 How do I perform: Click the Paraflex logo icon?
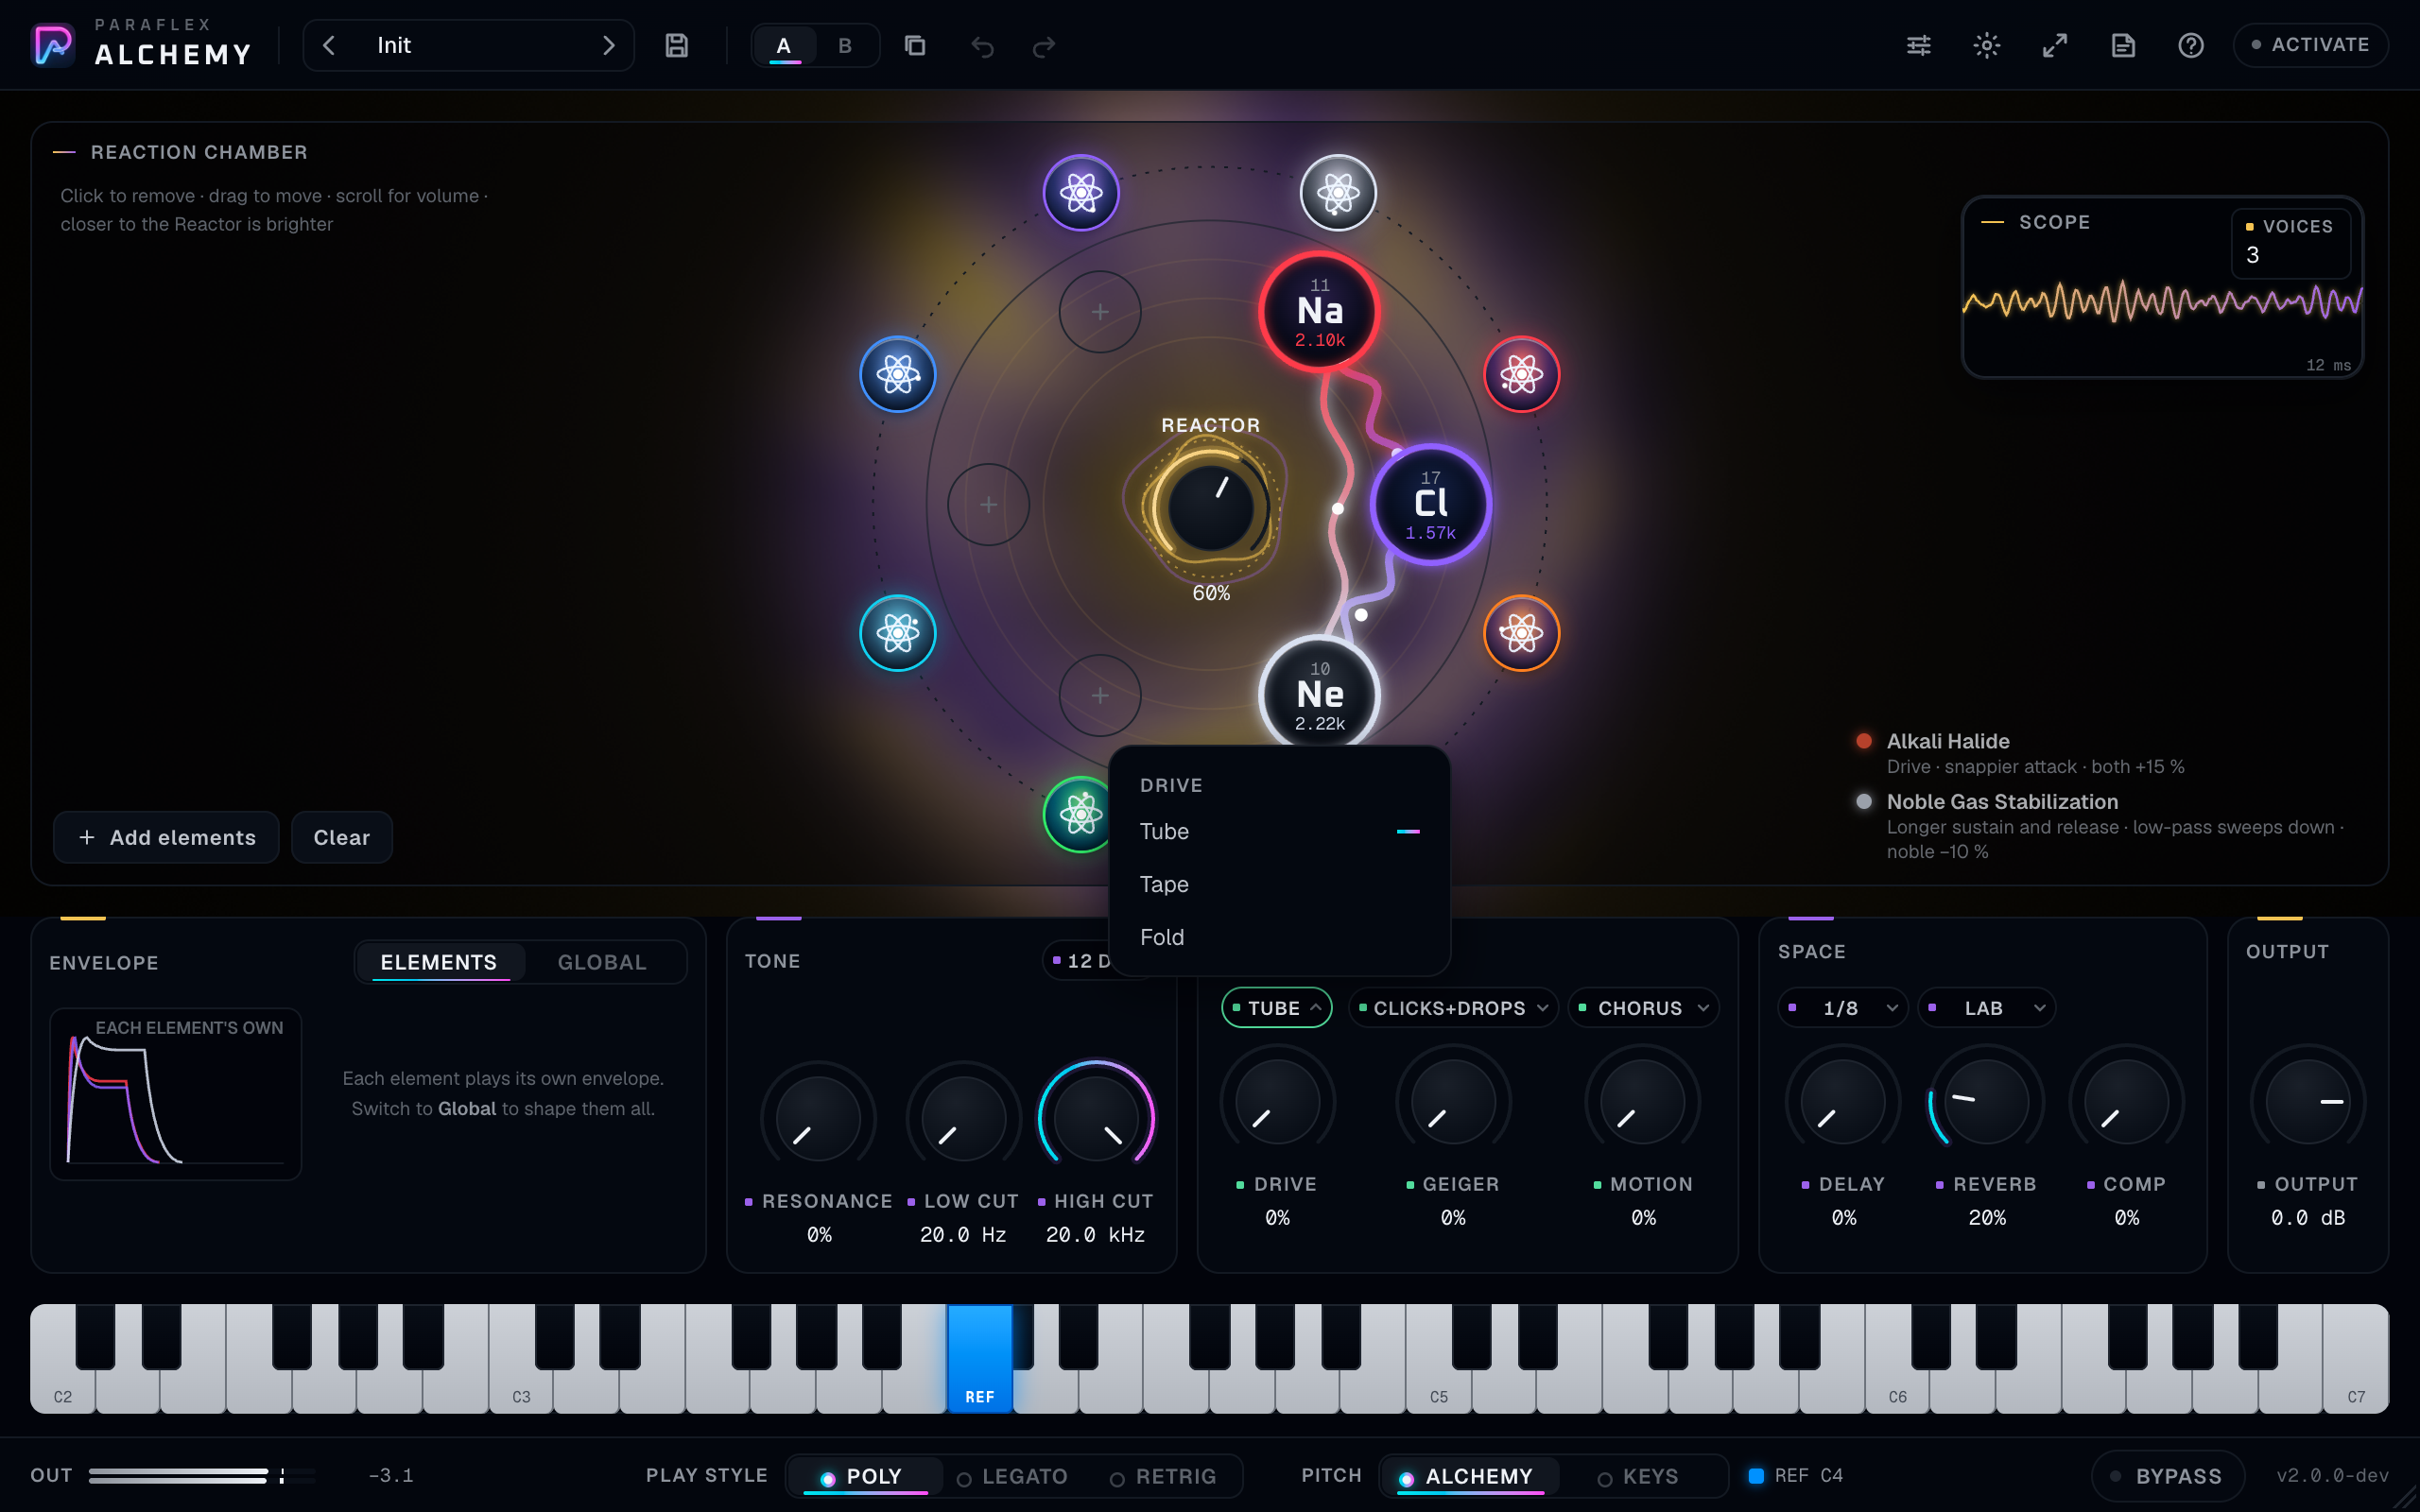(54, 45)
